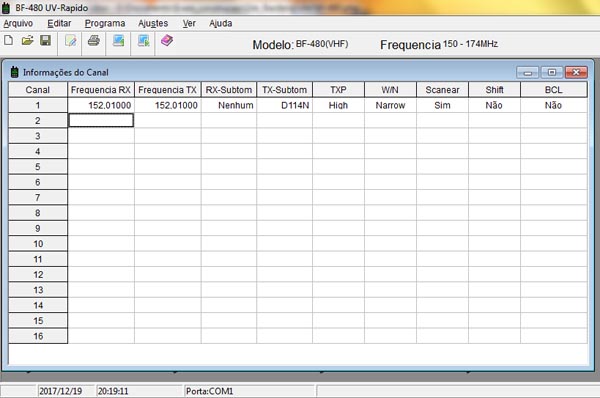Click the radio icon in Informações do Canal title
Viewport: 600px width, 398px height.
click(x=15, y=72)
